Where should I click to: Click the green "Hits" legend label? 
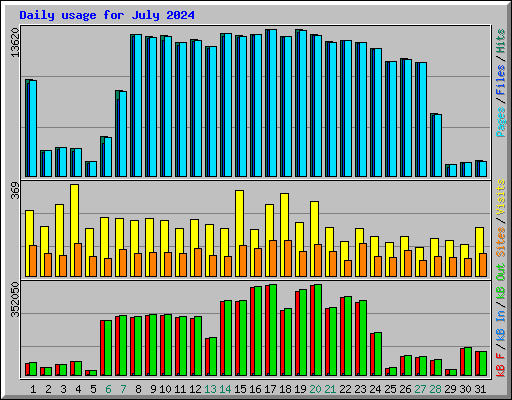[501, 41]
